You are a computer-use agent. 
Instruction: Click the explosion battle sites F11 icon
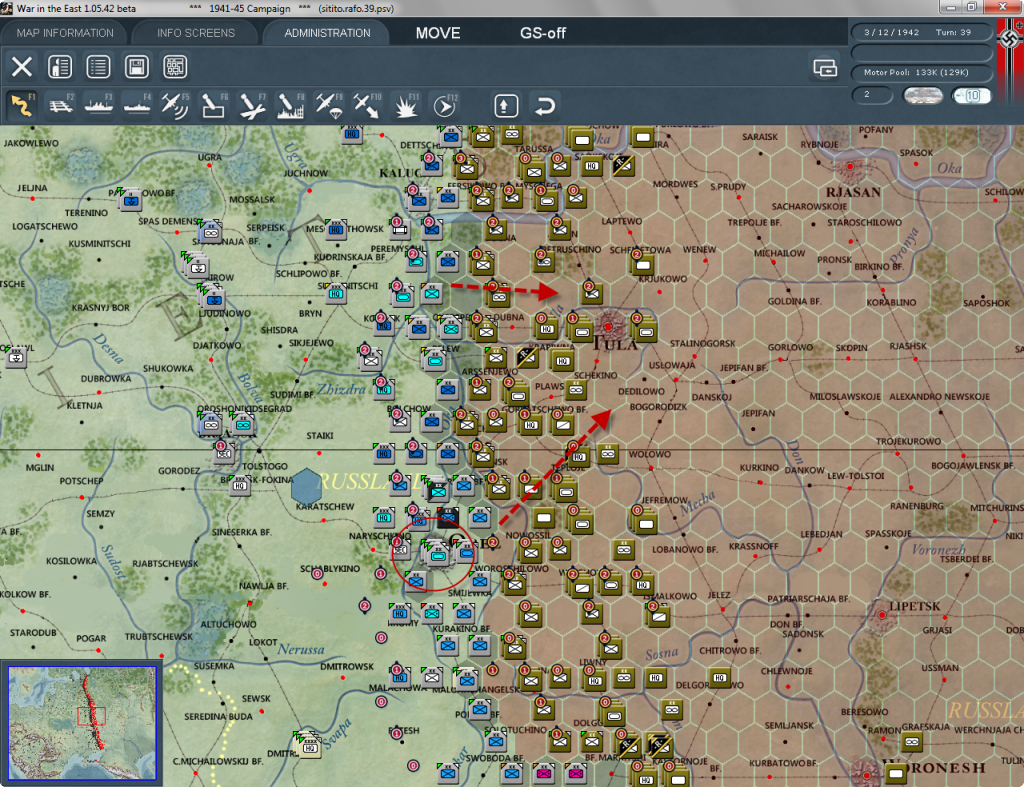point(406,105)
